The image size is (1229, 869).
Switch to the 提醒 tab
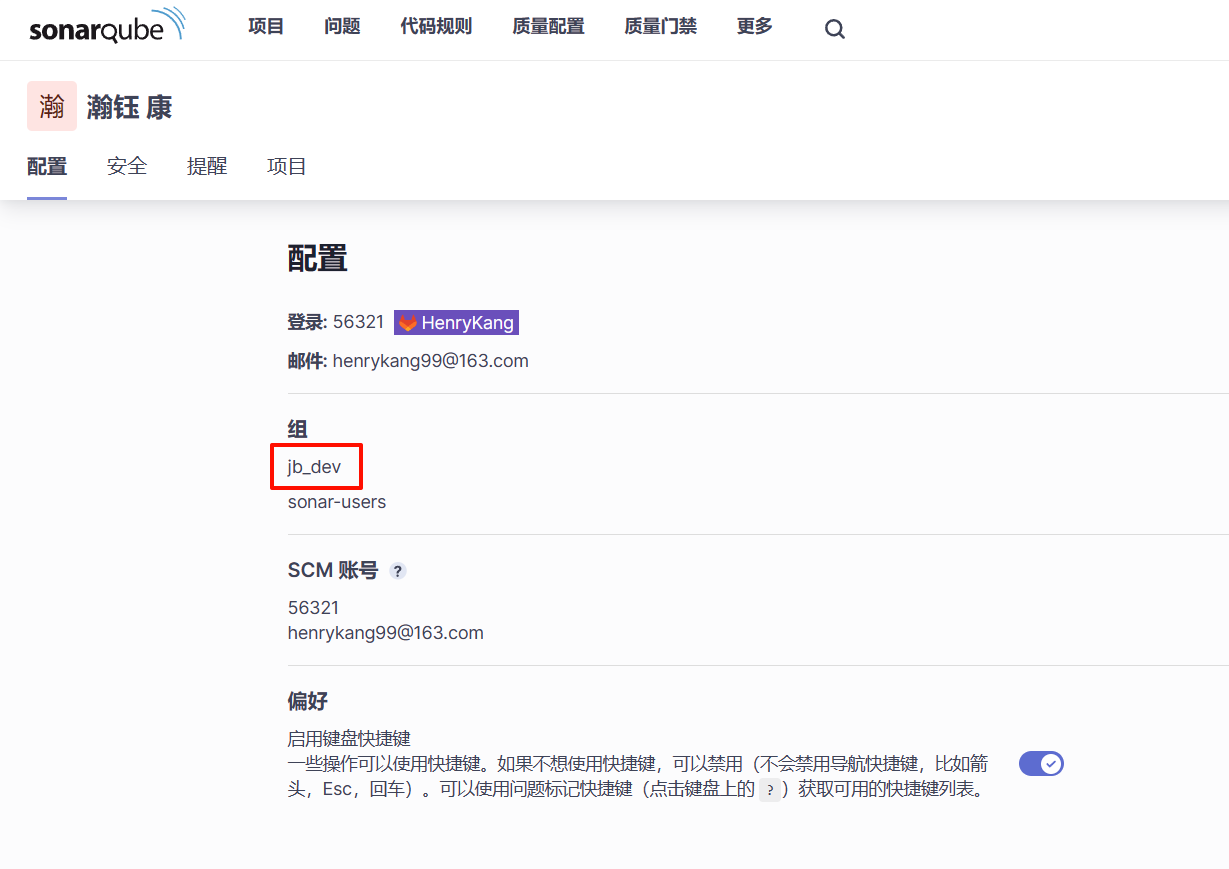pos(207,167)
